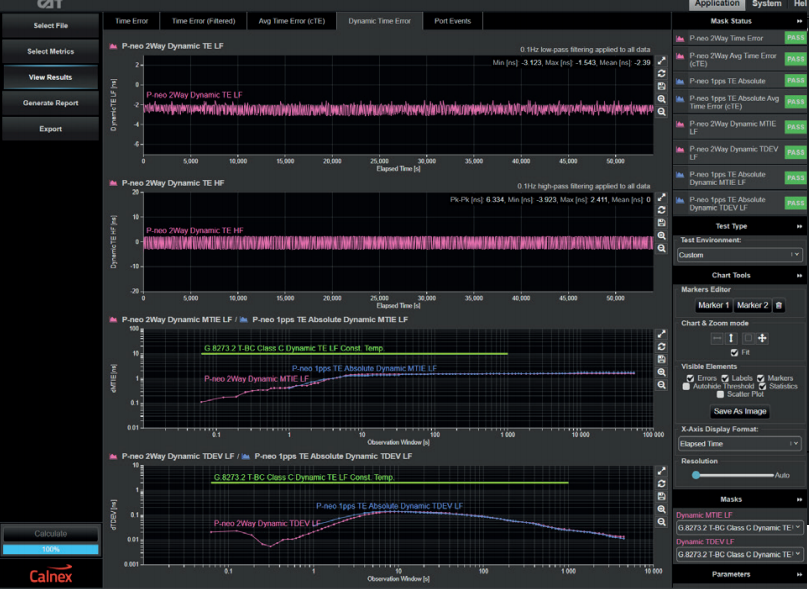The height and width of the screenshot is (589, 809).
Task: Open the Avg Time Error (cTE) tab
Action: click(292, 21)
